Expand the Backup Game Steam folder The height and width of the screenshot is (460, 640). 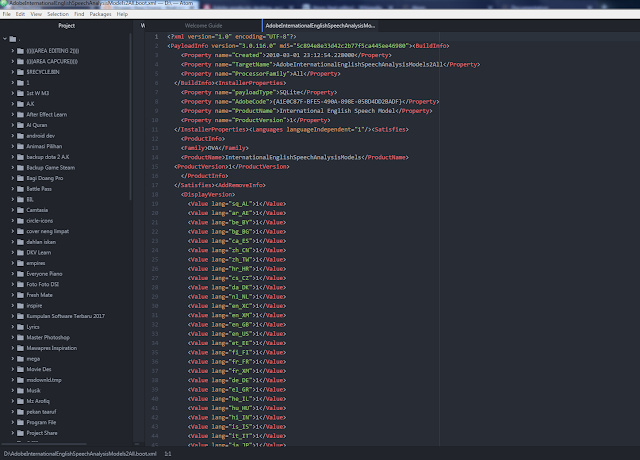13,168
